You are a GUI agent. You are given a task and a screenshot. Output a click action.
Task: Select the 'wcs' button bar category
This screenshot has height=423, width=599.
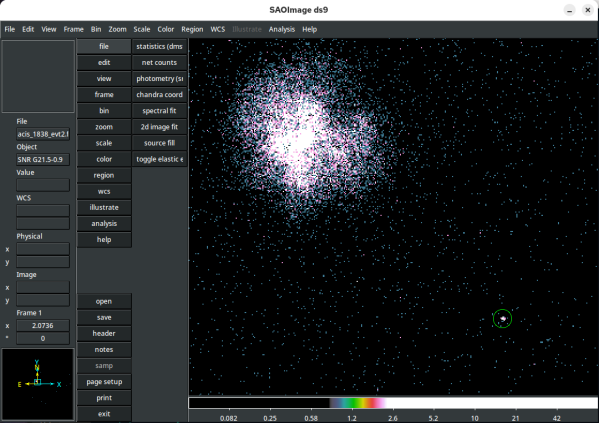104,191
